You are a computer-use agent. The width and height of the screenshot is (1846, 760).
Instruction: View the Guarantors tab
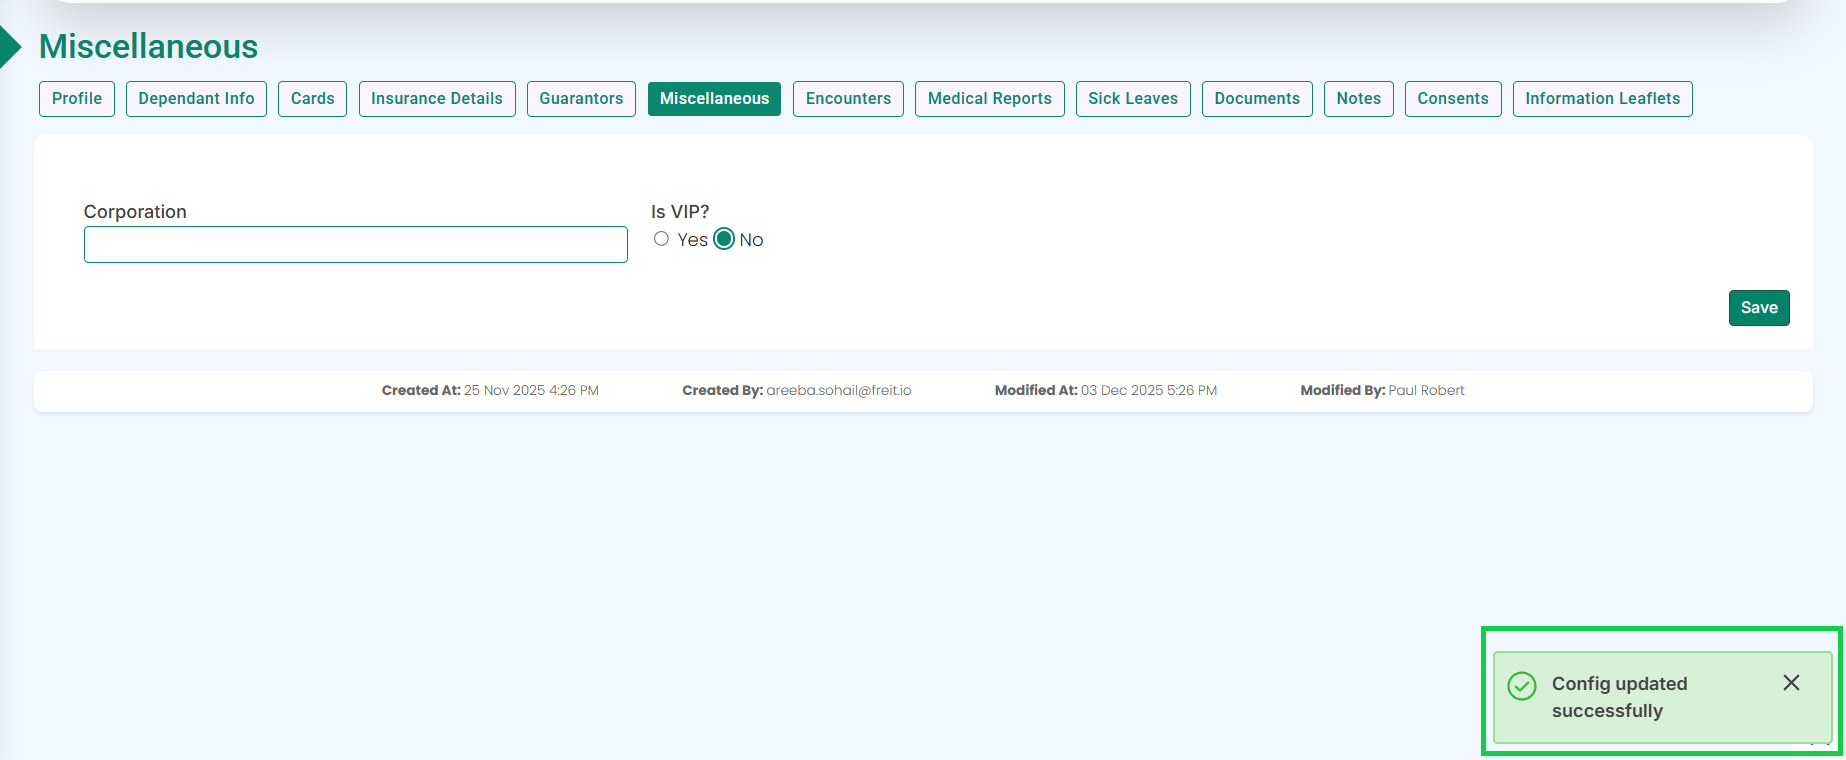coord(581,99)
